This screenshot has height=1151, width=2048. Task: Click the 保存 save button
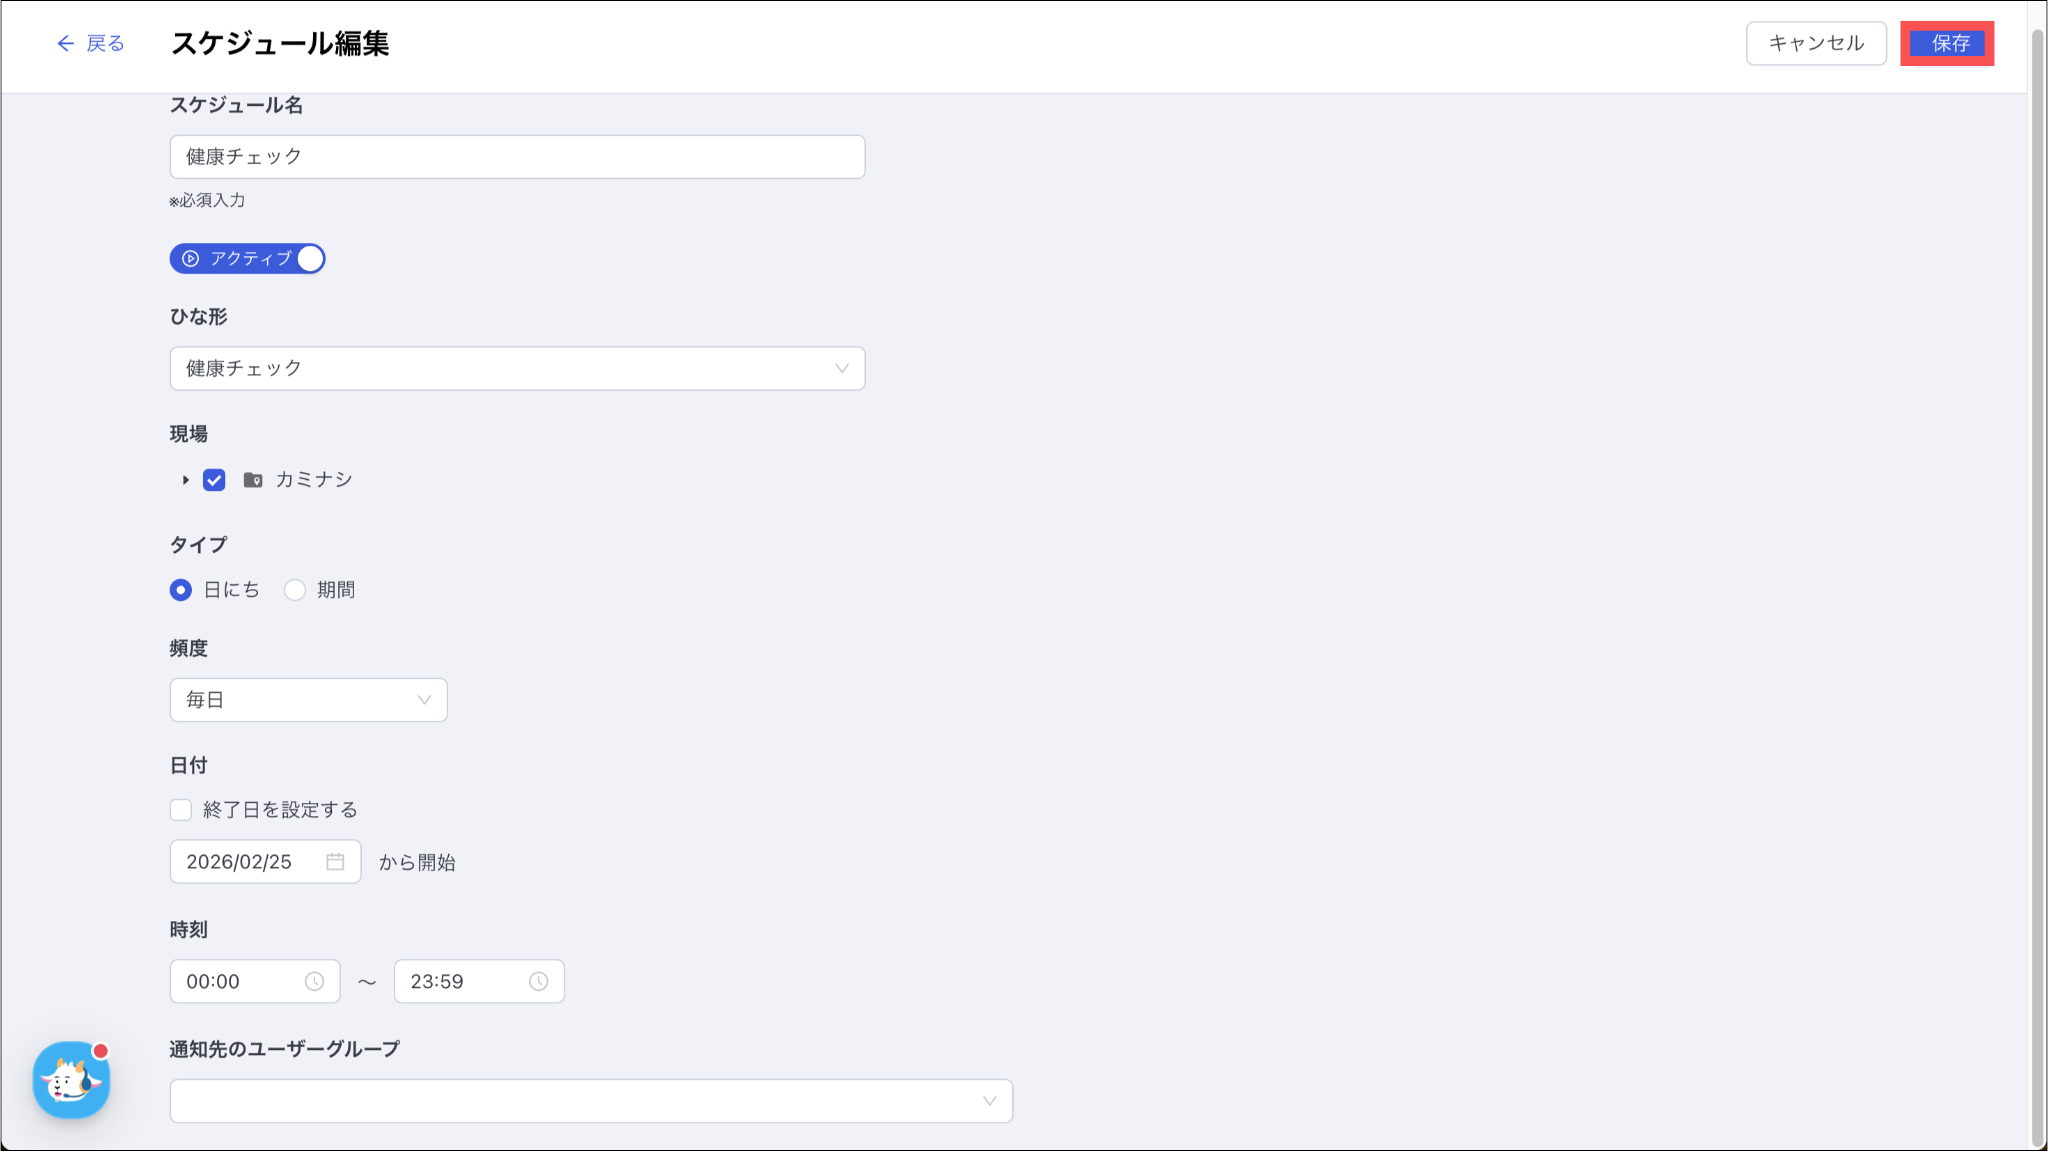coord(1947,43)
